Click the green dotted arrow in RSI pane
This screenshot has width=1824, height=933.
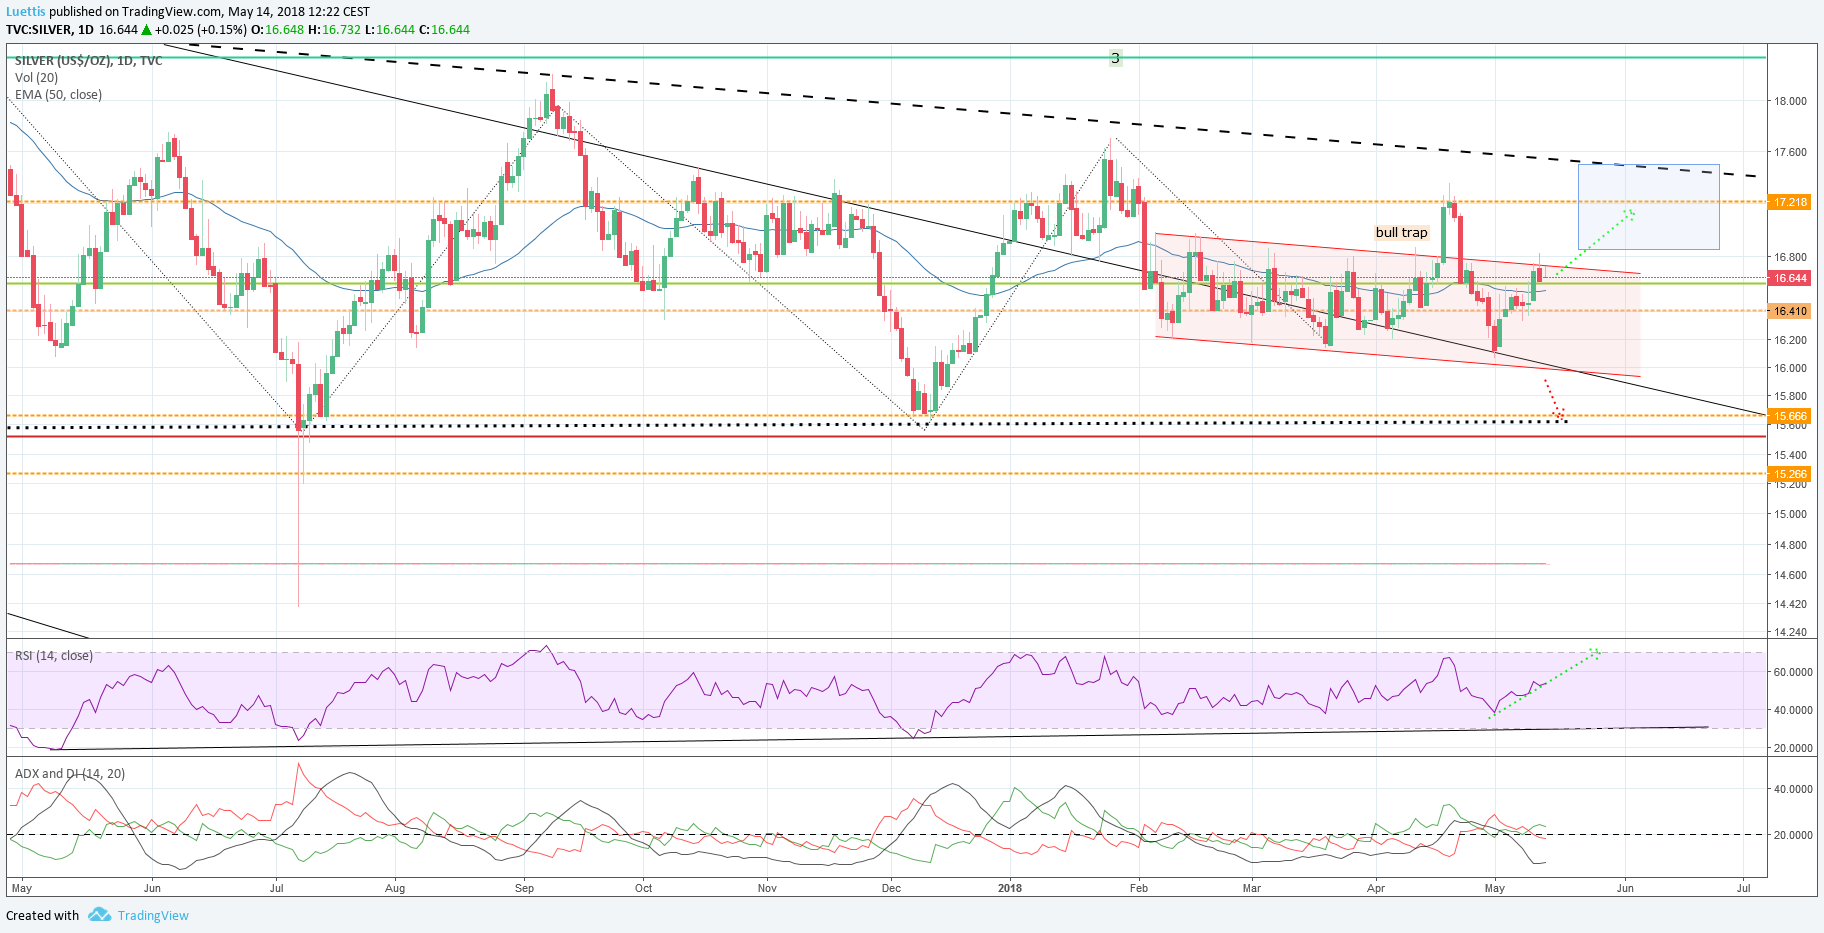point(1545,683)
